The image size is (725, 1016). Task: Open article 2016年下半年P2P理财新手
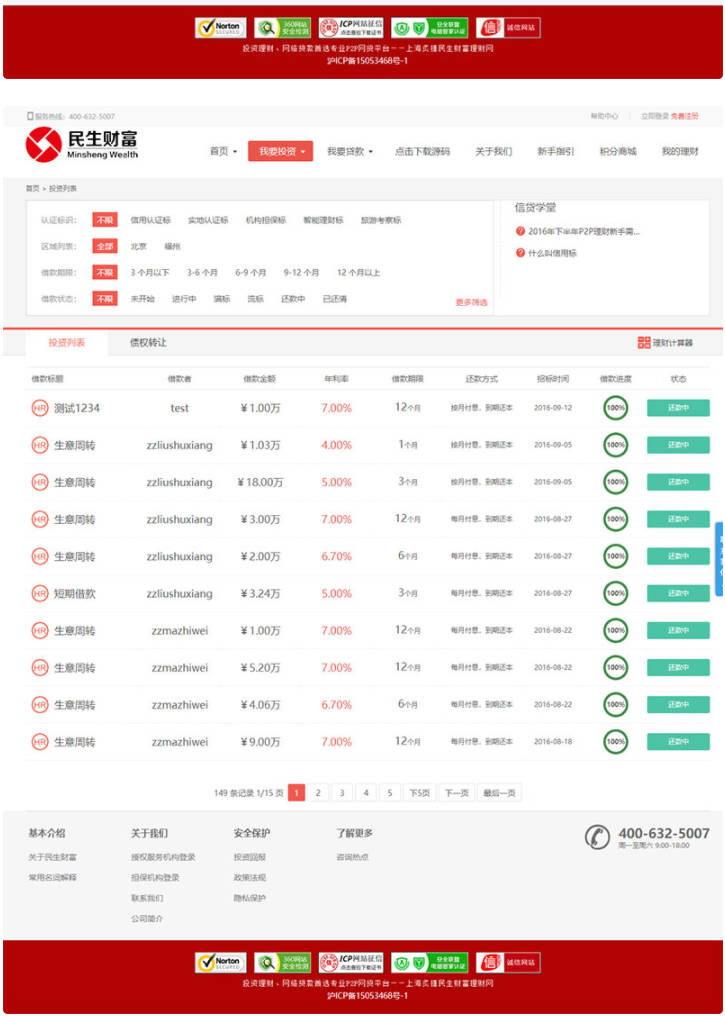pyautogui.click(x=584, y=231)
